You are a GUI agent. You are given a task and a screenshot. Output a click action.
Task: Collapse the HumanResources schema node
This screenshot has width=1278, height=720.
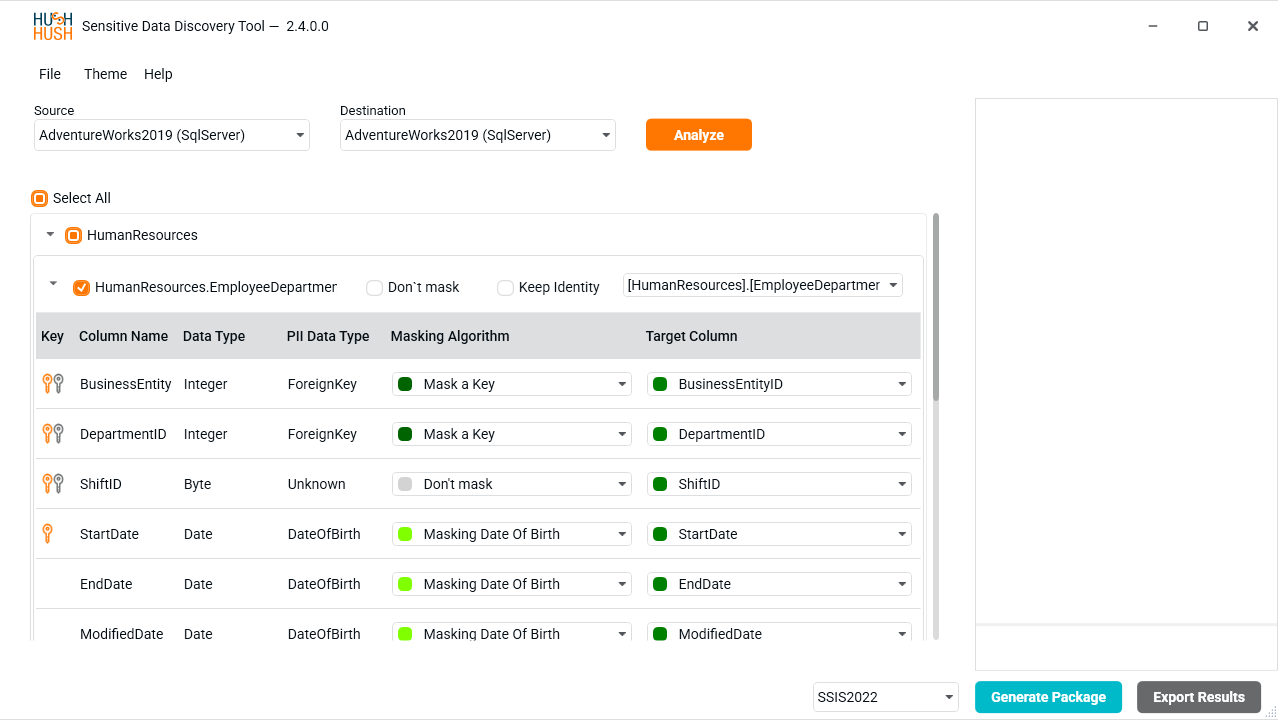tap(50, 235)
